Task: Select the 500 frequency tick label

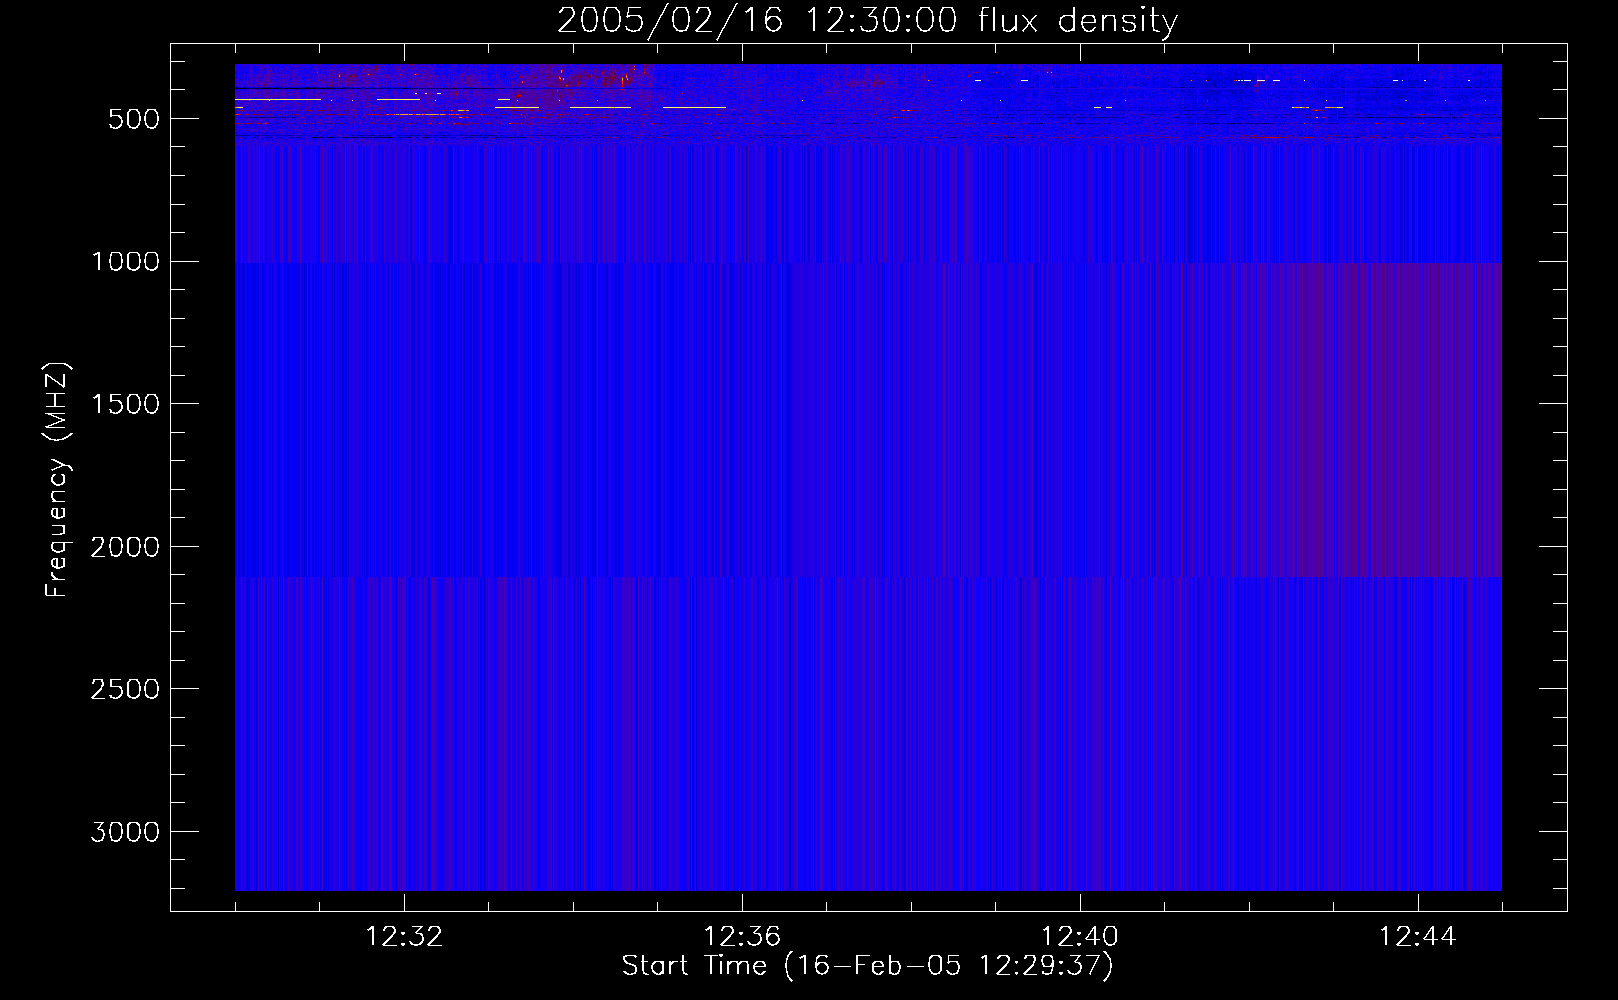Action: (133, 119)
